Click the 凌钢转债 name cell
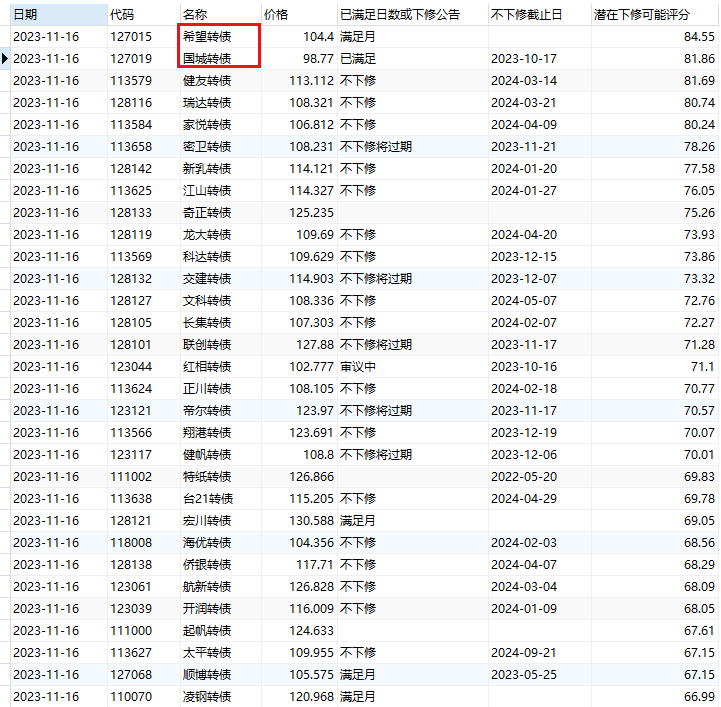 tap(207, 697)
